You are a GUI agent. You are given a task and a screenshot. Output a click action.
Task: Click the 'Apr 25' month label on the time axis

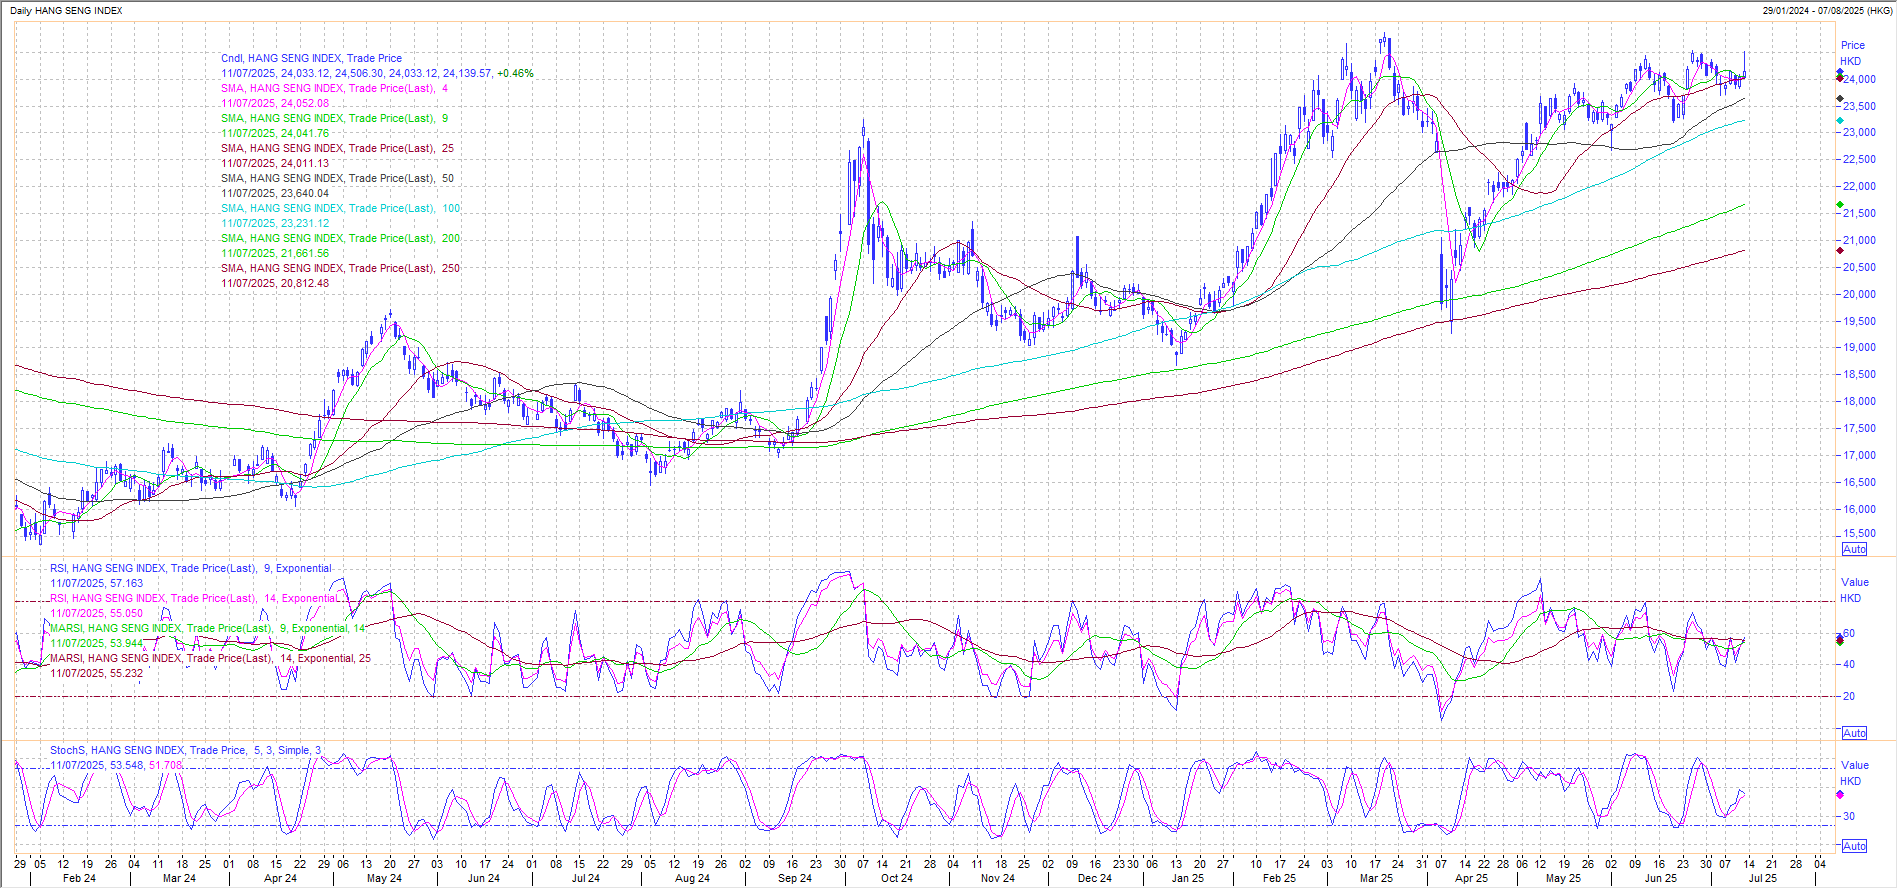(1471, 878)
